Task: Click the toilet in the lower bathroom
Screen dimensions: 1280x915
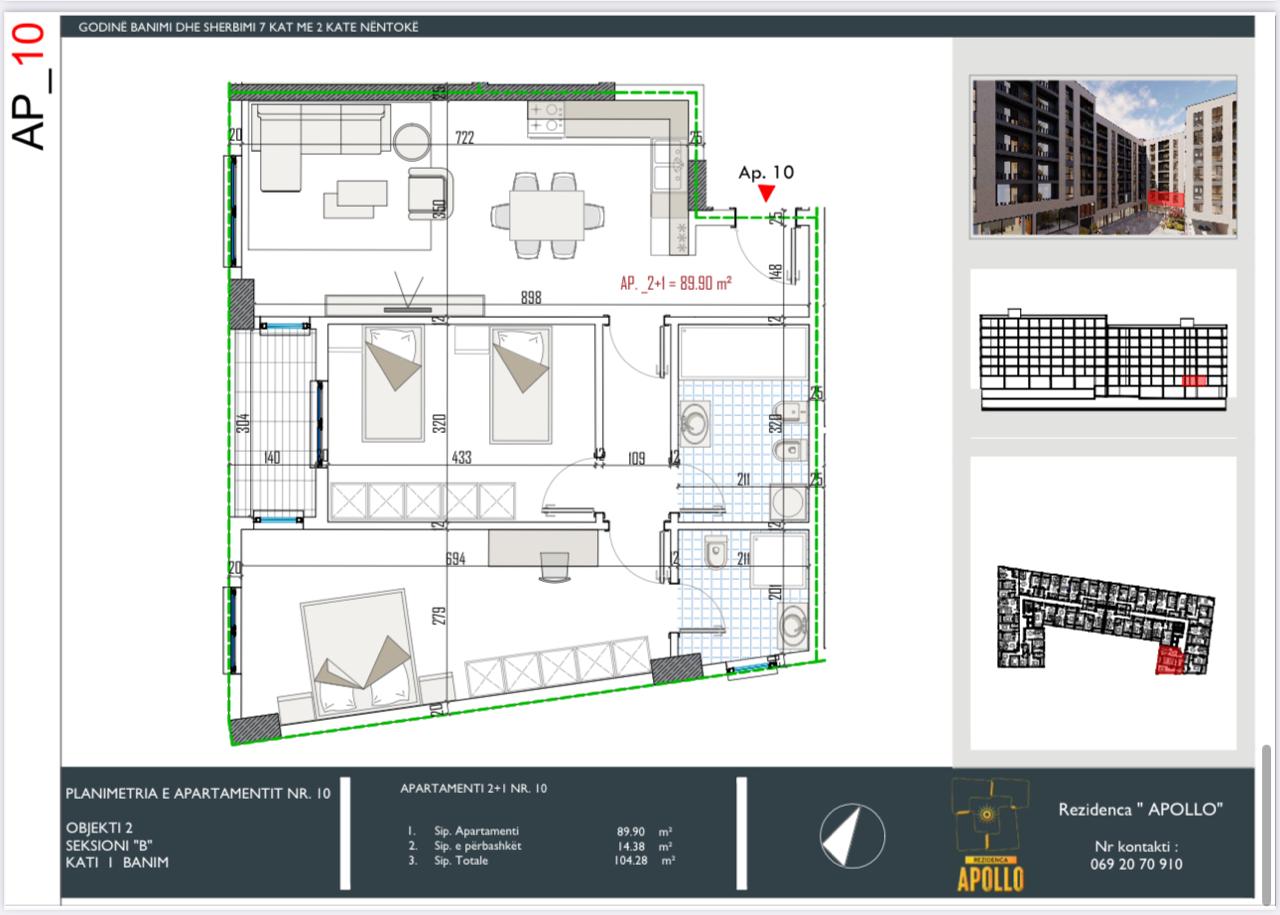Action: [715, 551]
